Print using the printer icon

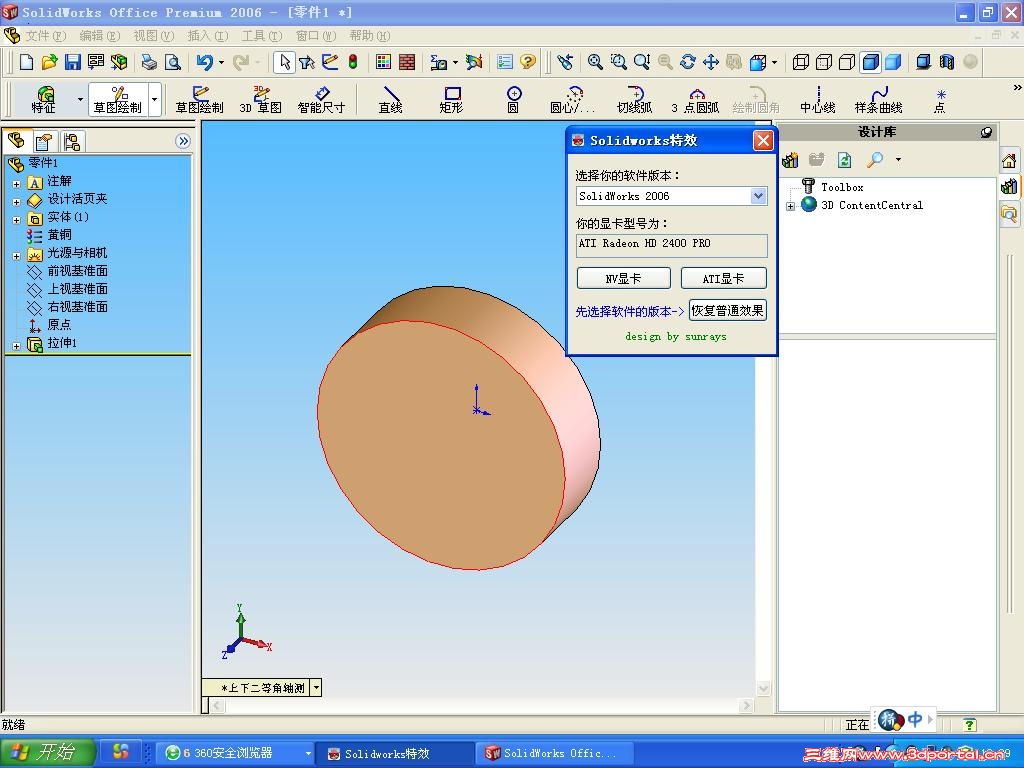[150, 62]
